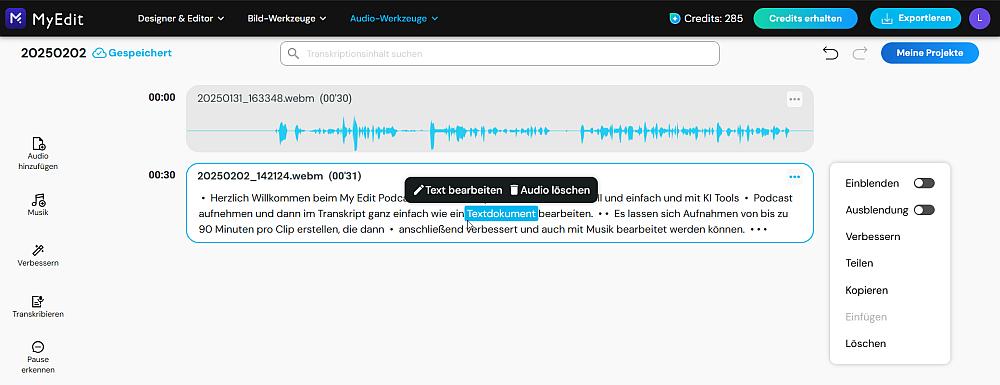
Task: Choose Teilen in context menu
Action: pos(859,263)
